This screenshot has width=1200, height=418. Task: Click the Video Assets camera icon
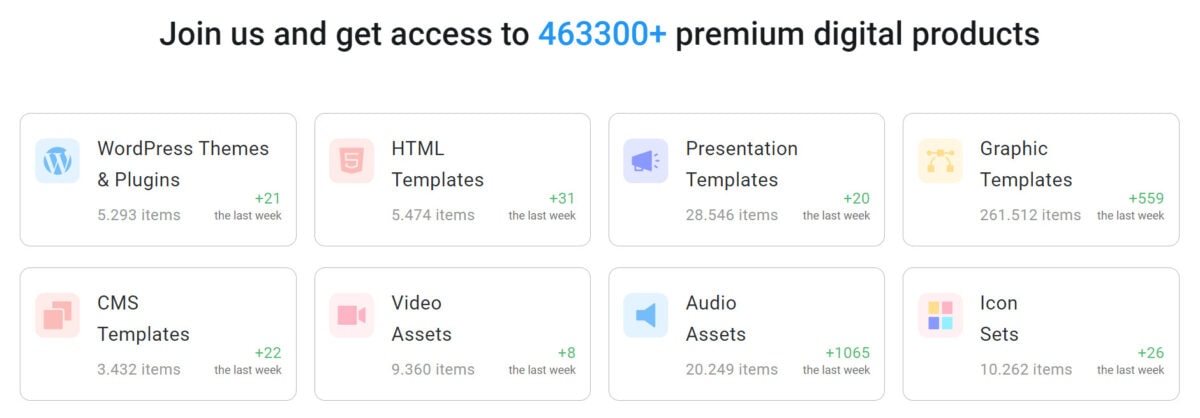point(351,315)
